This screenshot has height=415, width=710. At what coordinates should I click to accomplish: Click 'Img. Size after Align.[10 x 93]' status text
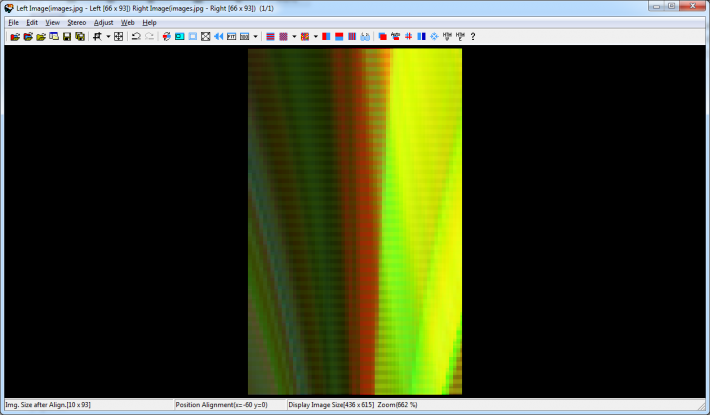click(48, 405)
